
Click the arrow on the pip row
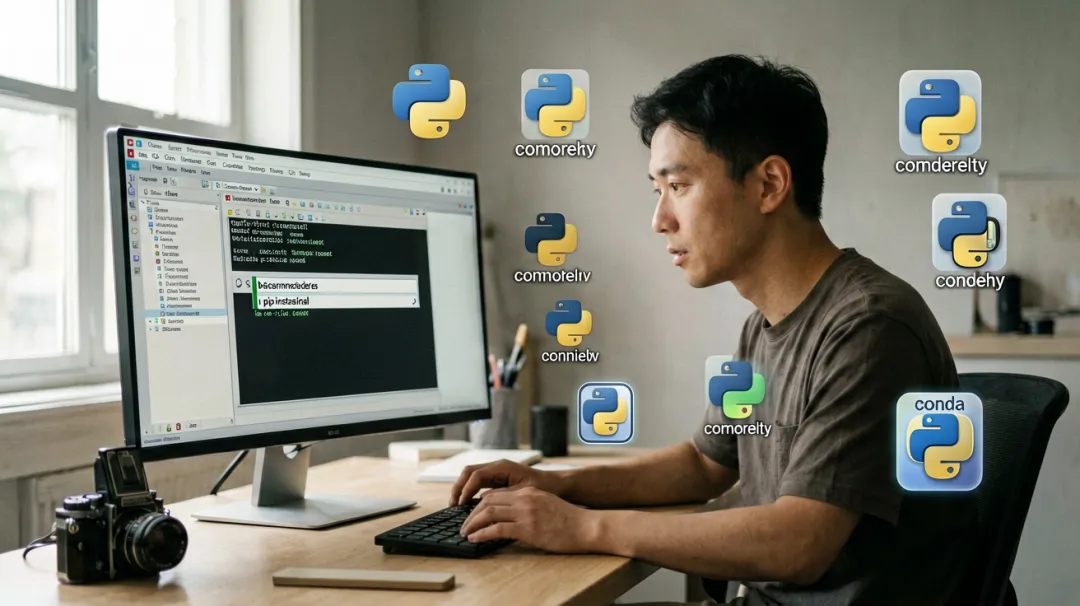tap(413, 302)
